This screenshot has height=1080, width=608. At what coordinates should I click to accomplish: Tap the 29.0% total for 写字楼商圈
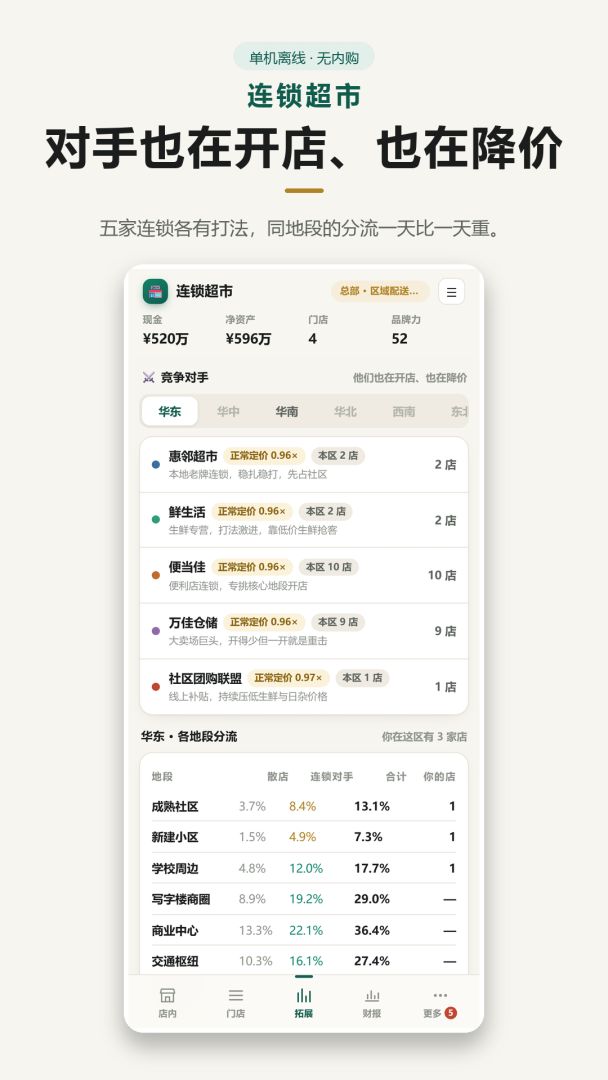point(372,900)
